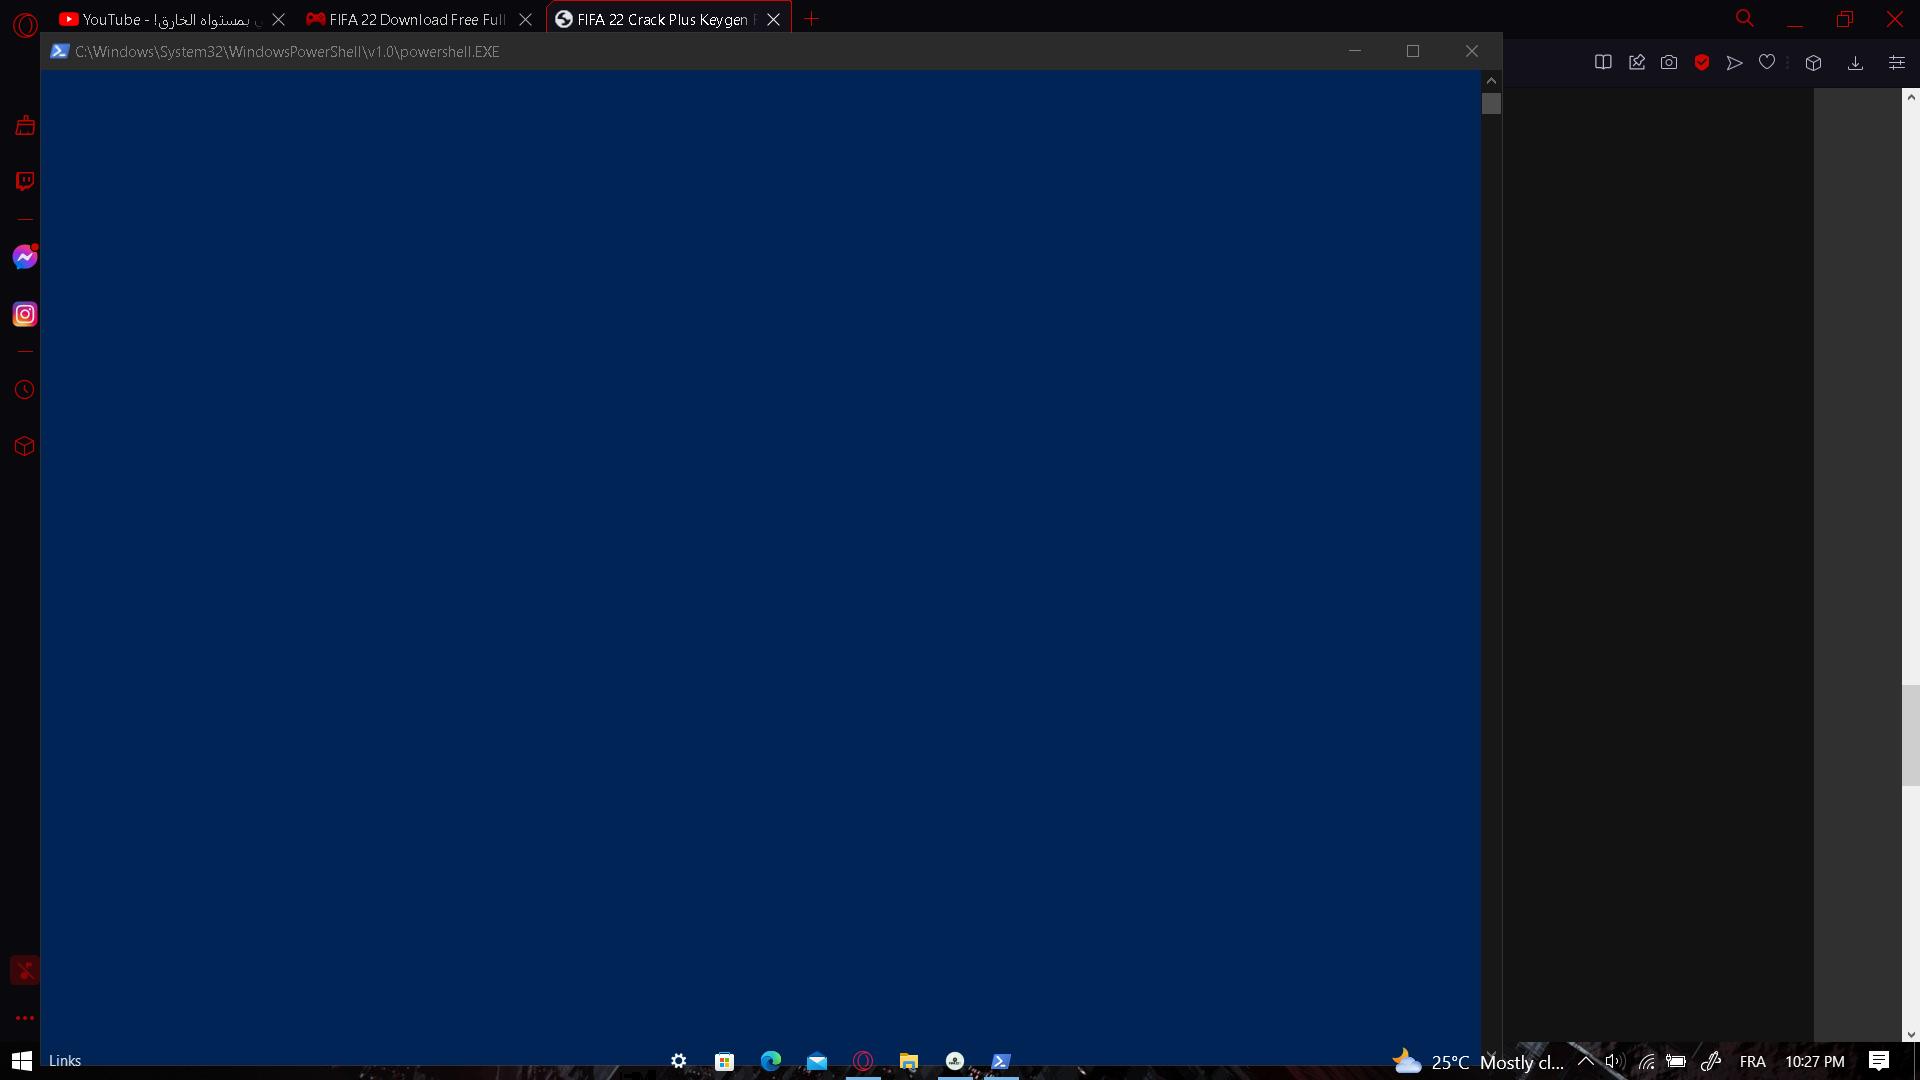The width and height of the screenshot is (1920, 1080).
Task: Open the Twitch panel in the sidebar
Action: [x=25, y=181]
